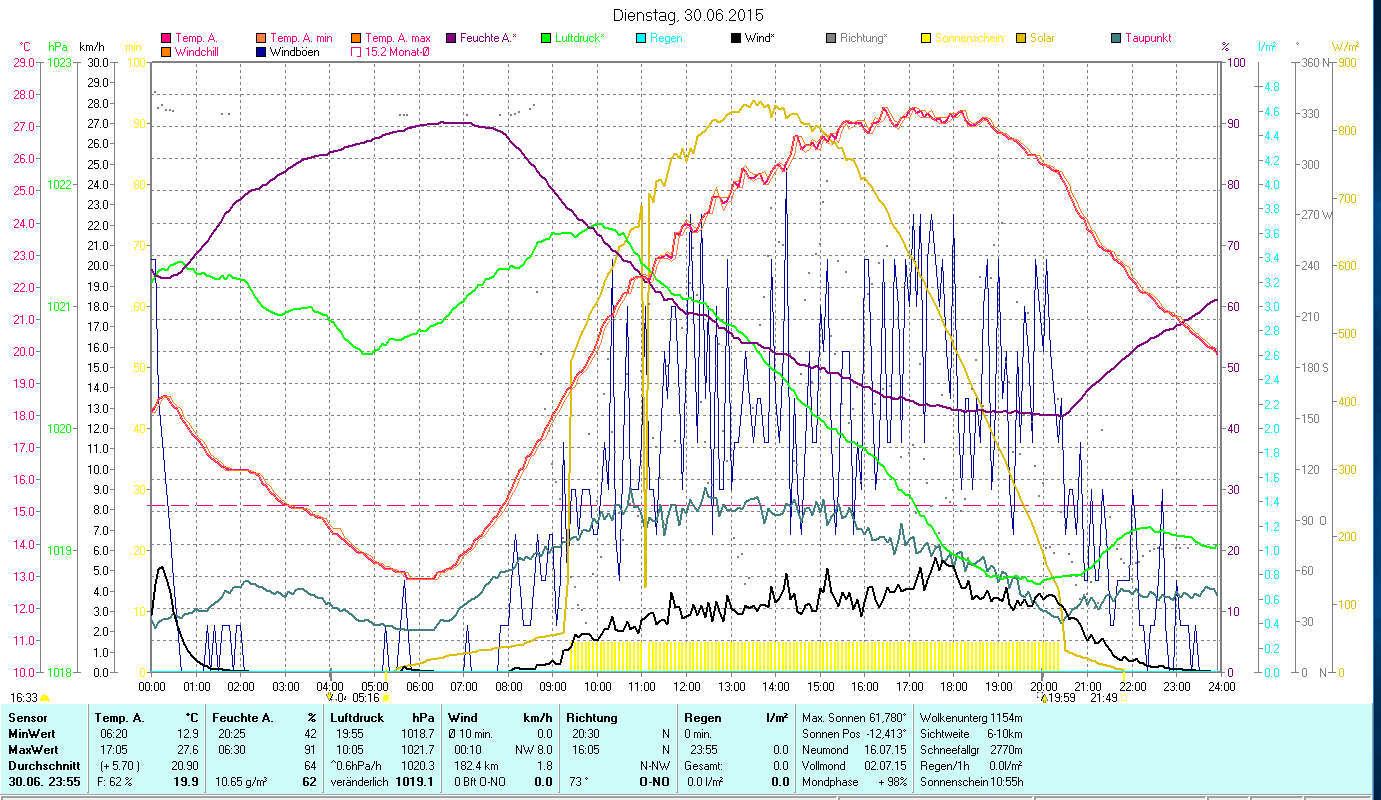Click the '10.65 g/m²' humidity value

pyautogui.click(x=242, y=782)
